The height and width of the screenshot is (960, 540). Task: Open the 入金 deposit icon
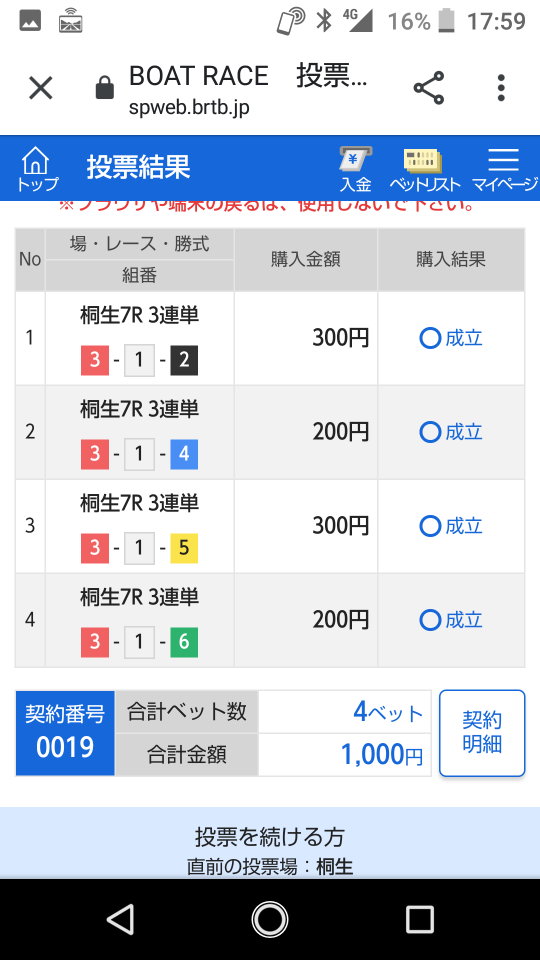click(x=356, y=168)
